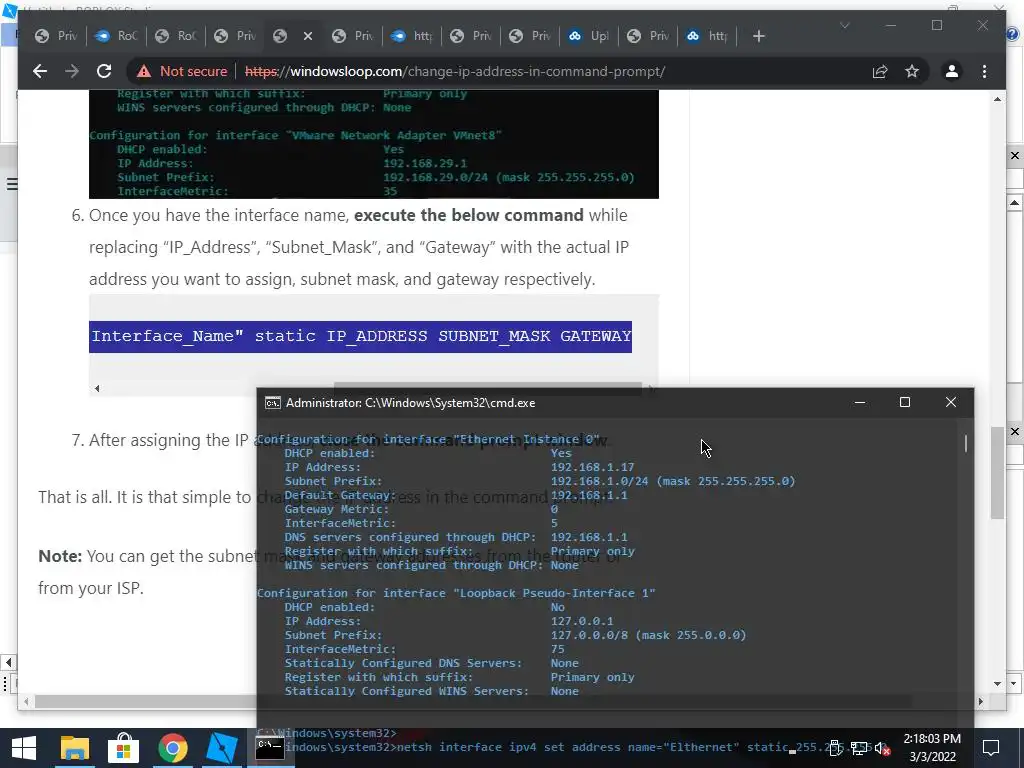Click the page vertical scrollbar thumb

(x=997, y=473)
